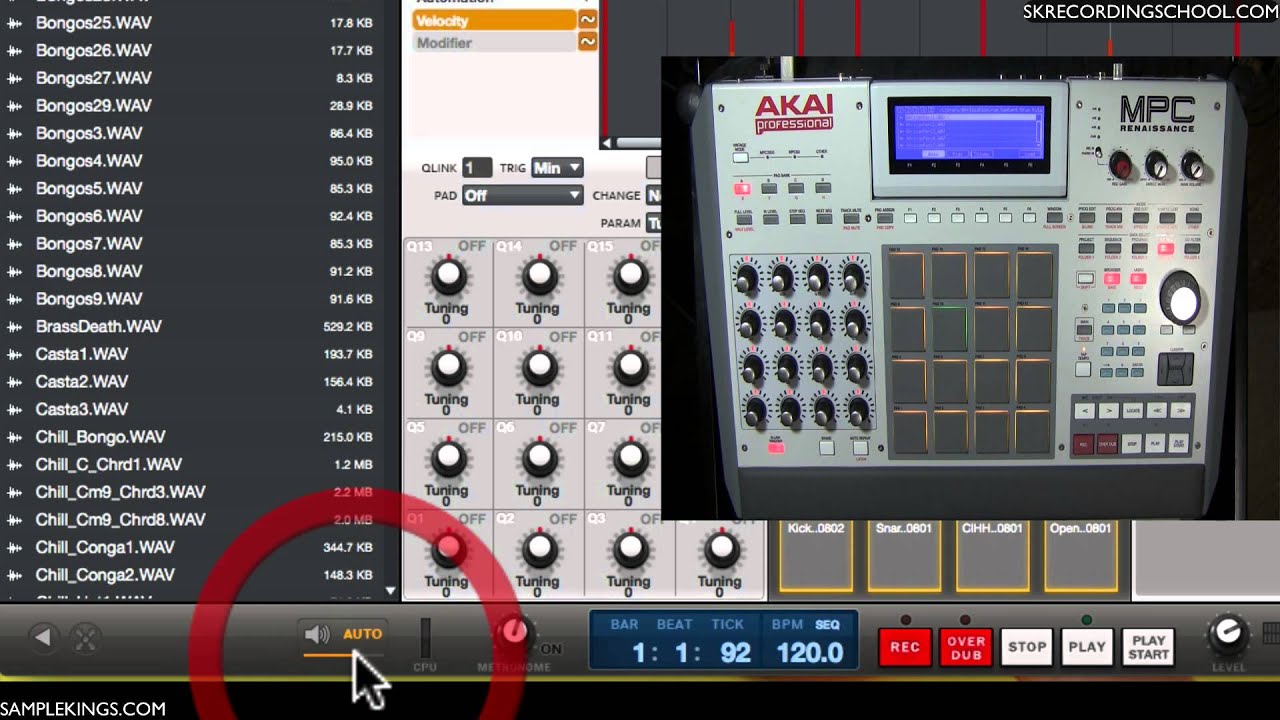Click the back arrow icon in bottom bar

pos(42,637)
